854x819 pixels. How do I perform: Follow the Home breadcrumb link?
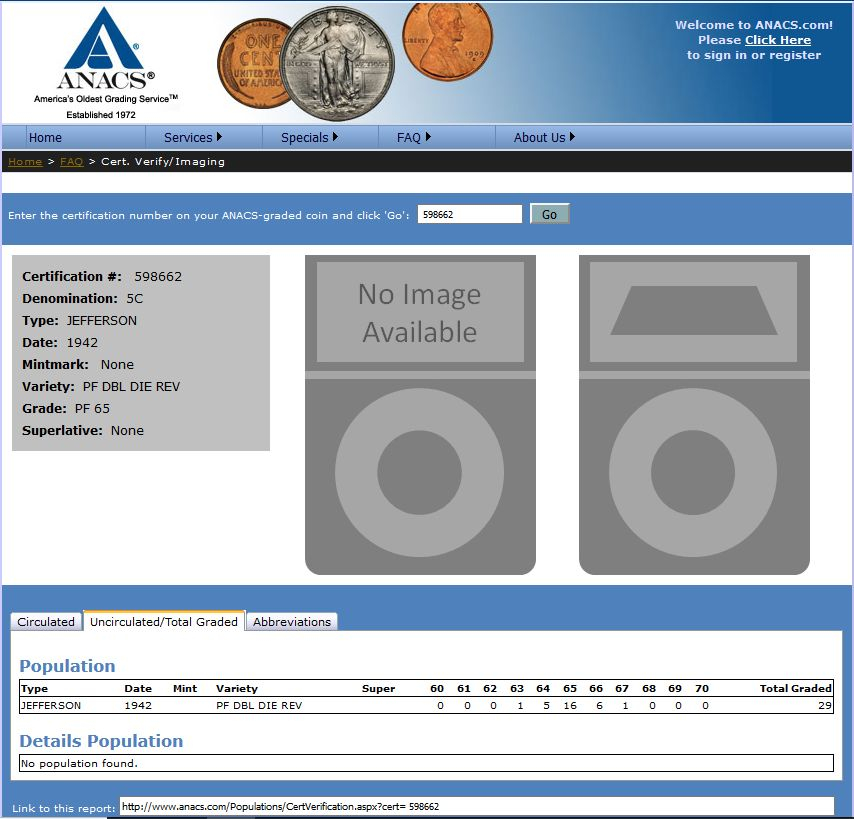pyautogui.click(x=25, y=162)
